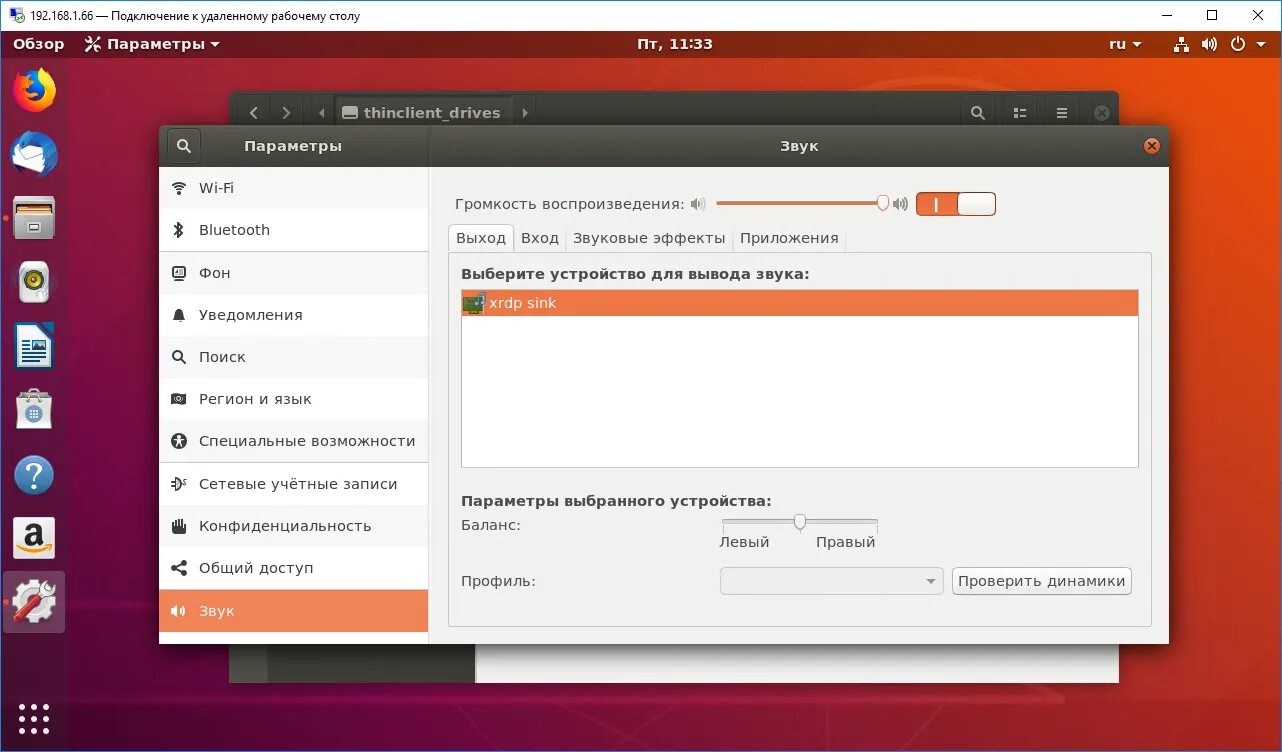Click the Settings wrench-gear dock icon

click(x=34, y=602)
